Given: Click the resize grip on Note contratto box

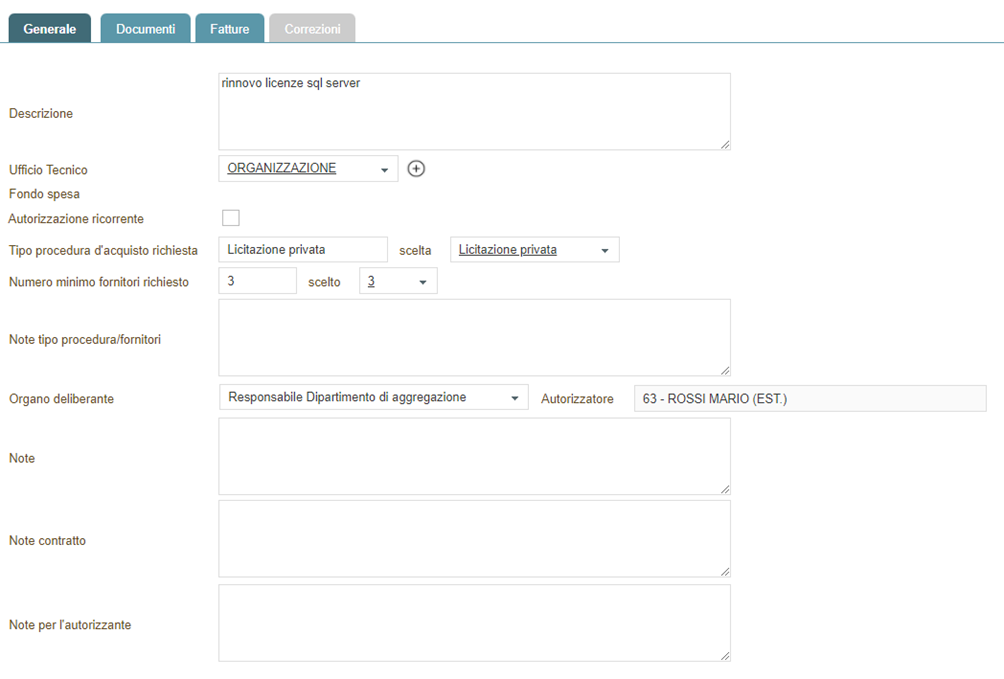Looking at the screenshot, I should point(725,572).
